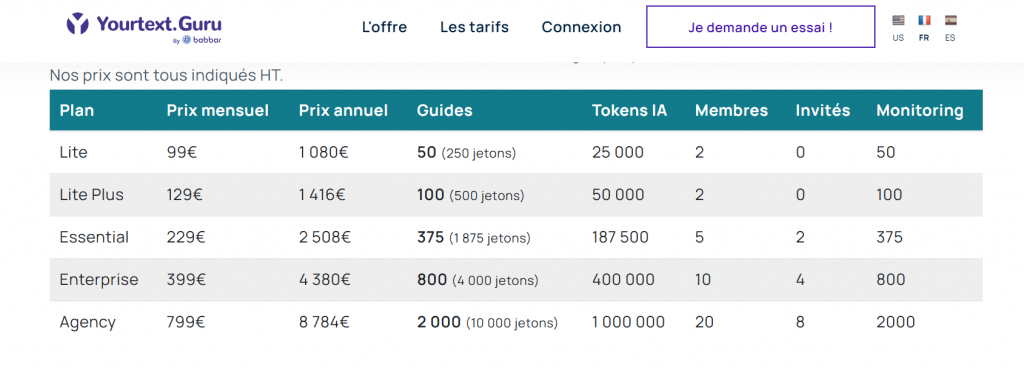Click the FR language label
Screen dimensions: 1024x368
click(x=923, y=38)
